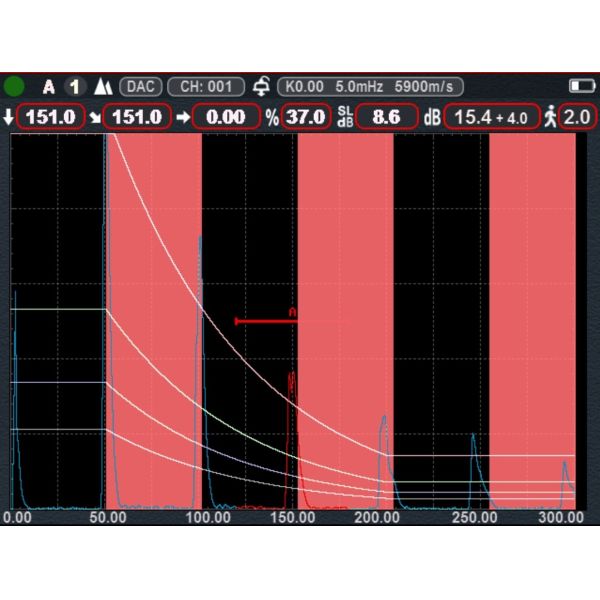
Task: Select the A gate letter indicator
Action: 49,87
